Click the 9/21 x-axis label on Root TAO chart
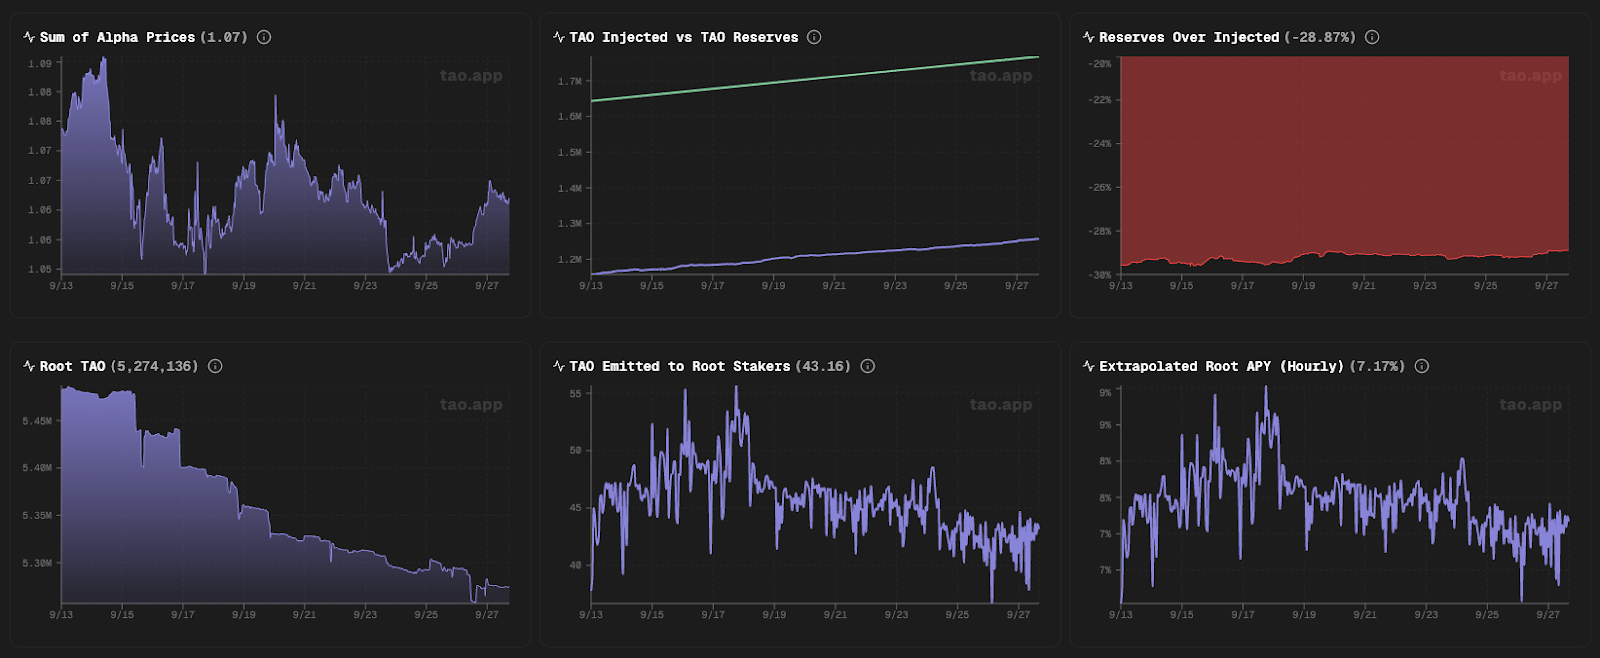 click(304, 615)
